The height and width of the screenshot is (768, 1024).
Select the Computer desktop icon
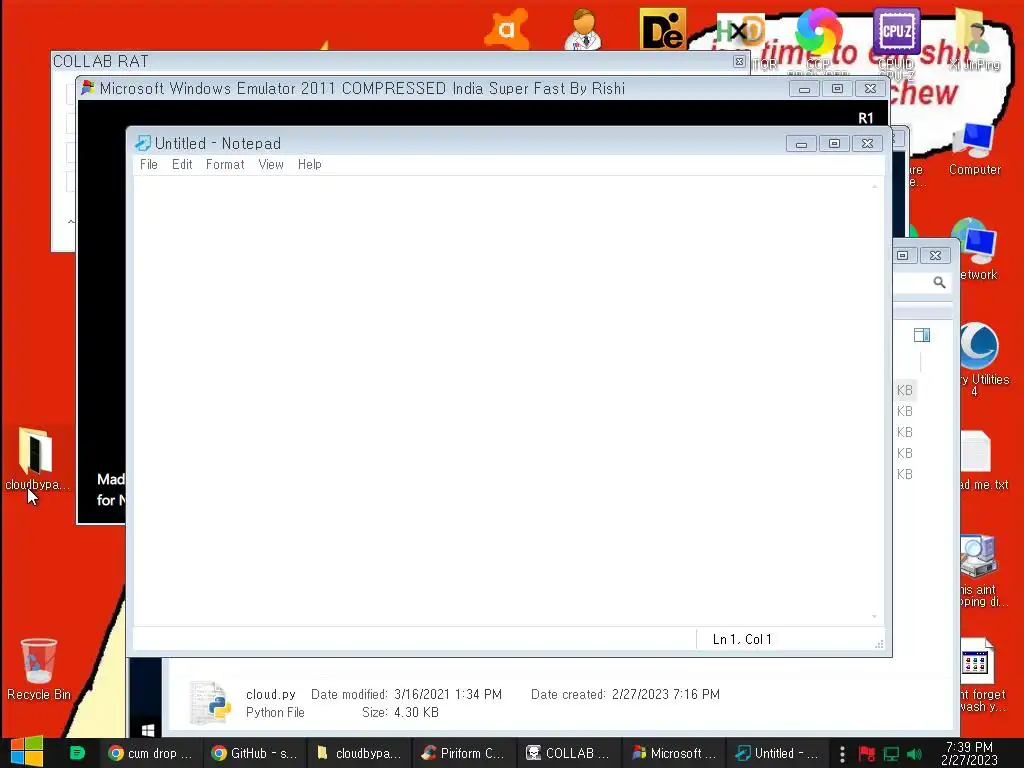click(975, 149)
